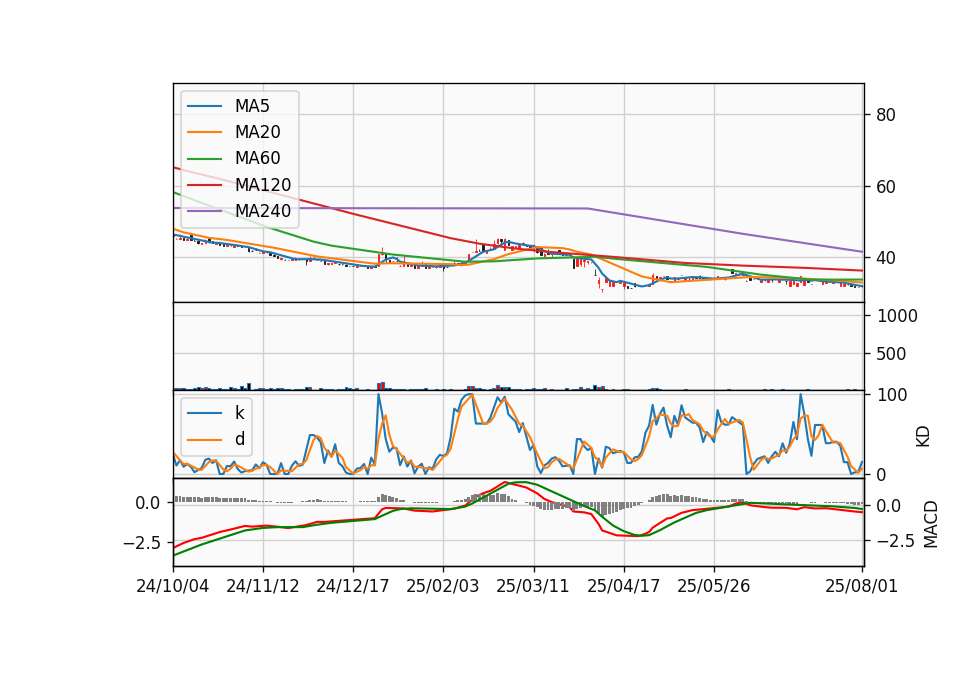Click the right MACD axis value −2.5

point(896,541)
